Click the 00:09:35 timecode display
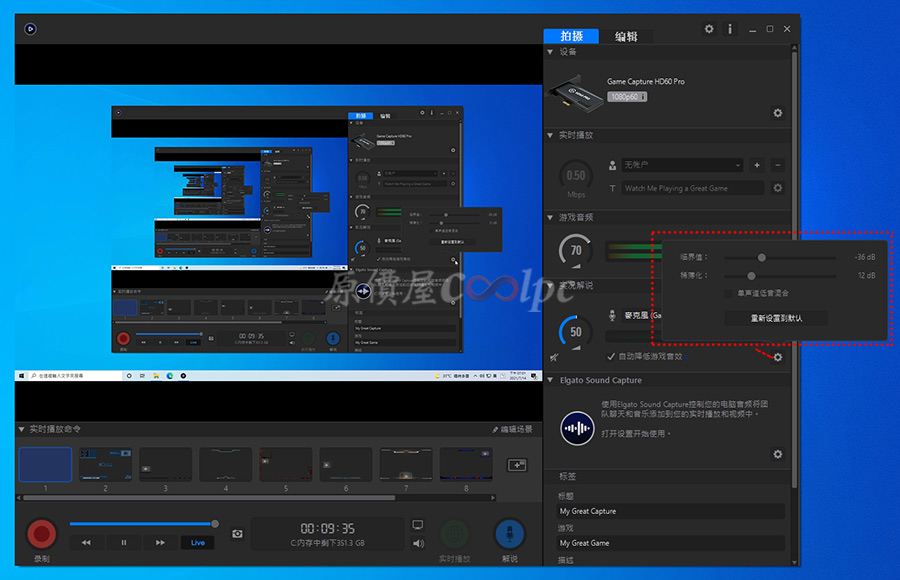Image resolution: width=900 pixels, height=580 pixels. tap(327, 528)
